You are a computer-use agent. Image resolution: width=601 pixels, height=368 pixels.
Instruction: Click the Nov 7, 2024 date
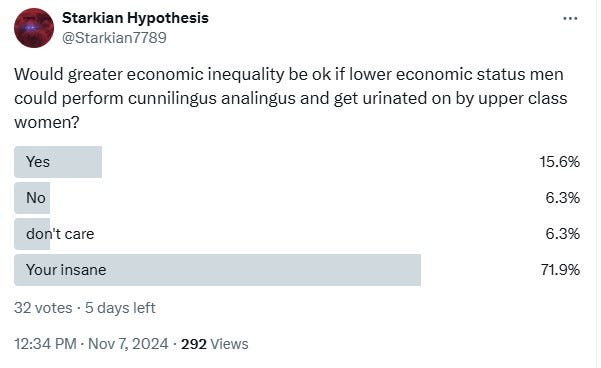pyautogui.click(x=128, y=344)
